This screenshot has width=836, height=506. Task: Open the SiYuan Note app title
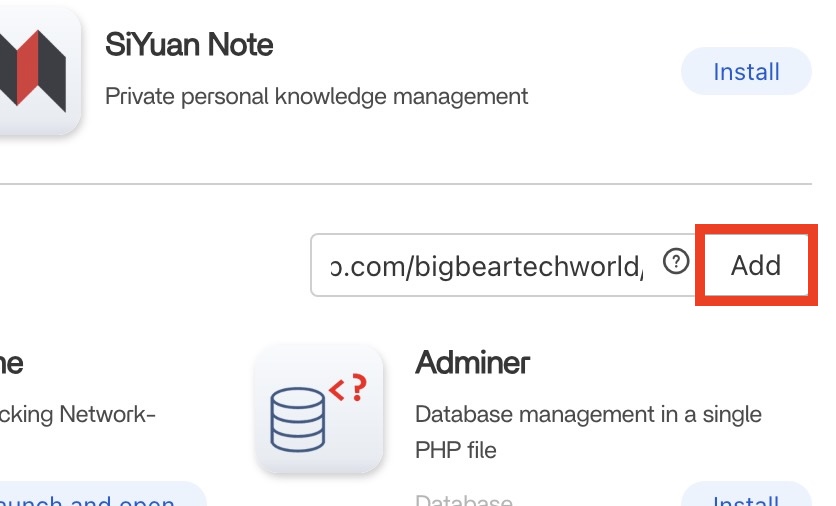(189, 44)
